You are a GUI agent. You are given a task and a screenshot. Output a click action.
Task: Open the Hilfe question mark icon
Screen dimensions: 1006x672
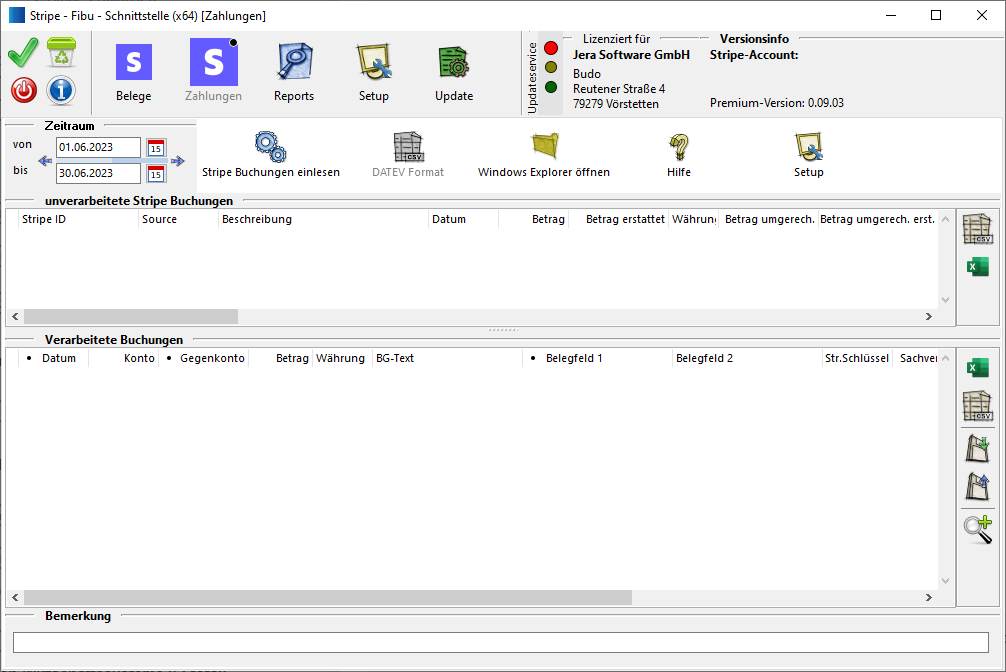coord(679,155)
